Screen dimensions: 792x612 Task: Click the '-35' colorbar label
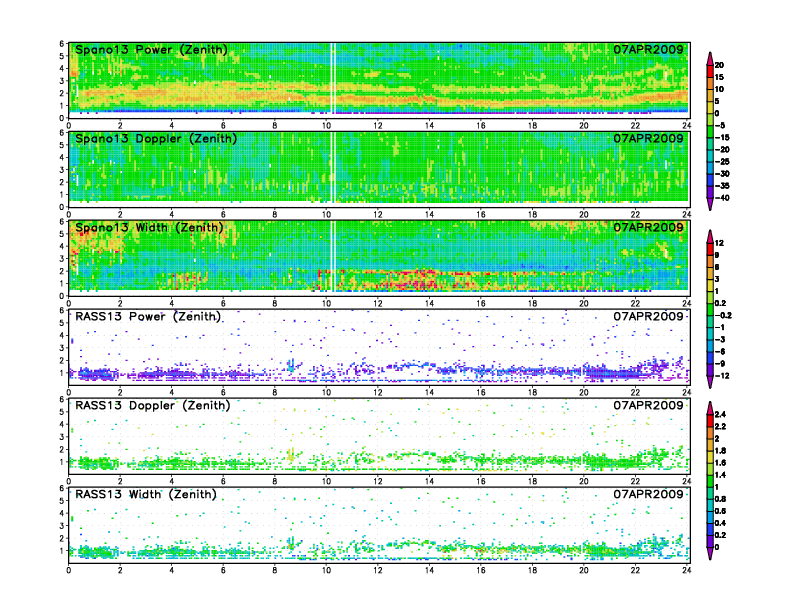click(722, 186)
